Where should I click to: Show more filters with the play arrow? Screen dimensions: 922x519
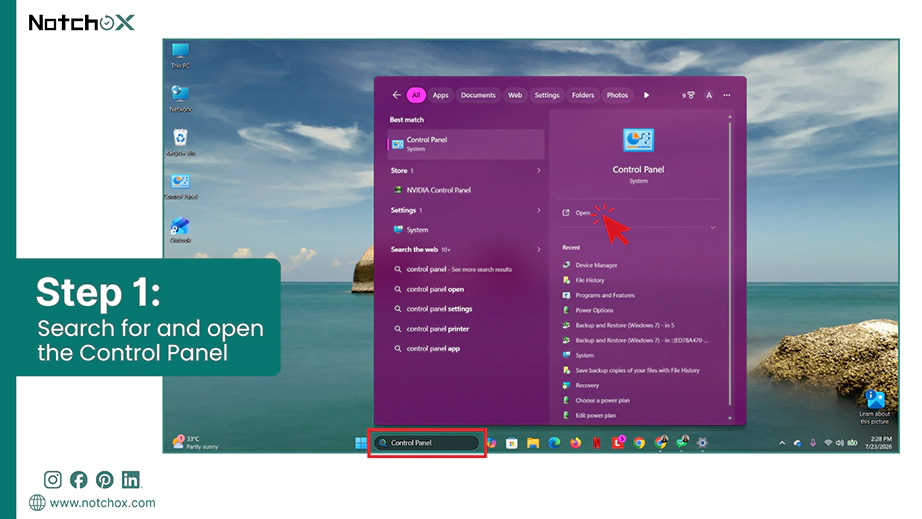click(x=646, y=95)
